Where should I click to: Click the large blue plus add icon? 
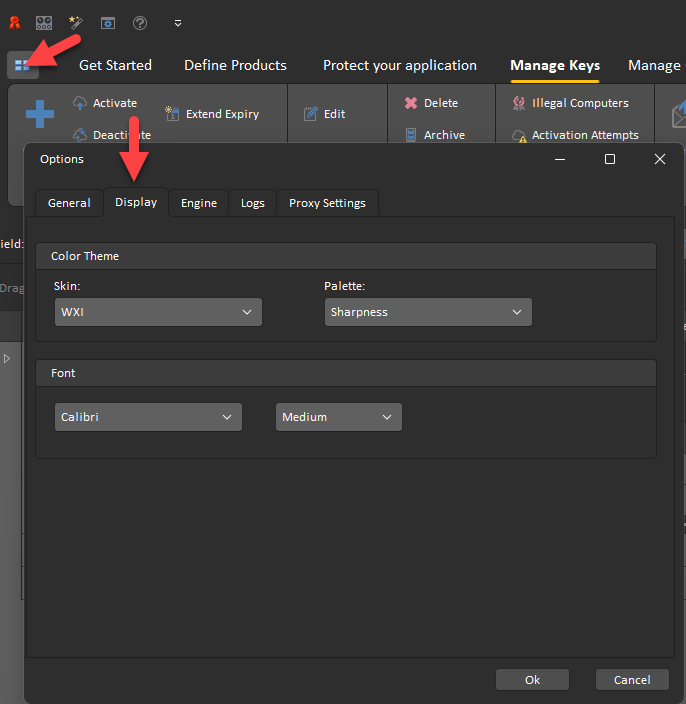coord(40,114)
